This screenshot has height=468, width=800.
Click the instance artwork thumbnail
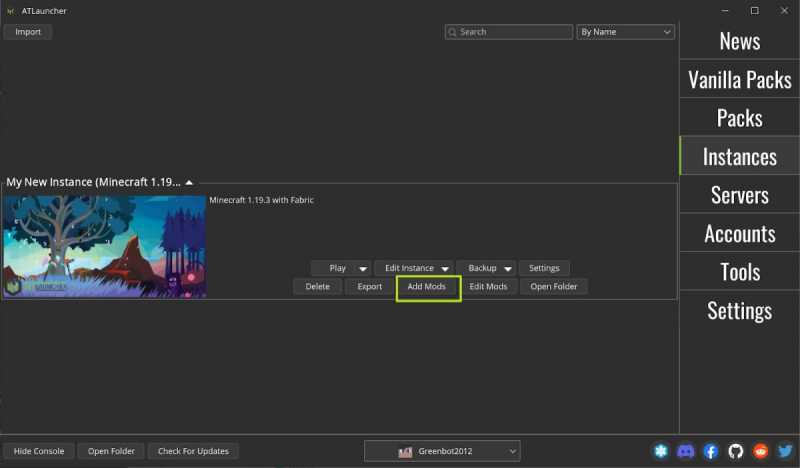(x=104, y=246)
